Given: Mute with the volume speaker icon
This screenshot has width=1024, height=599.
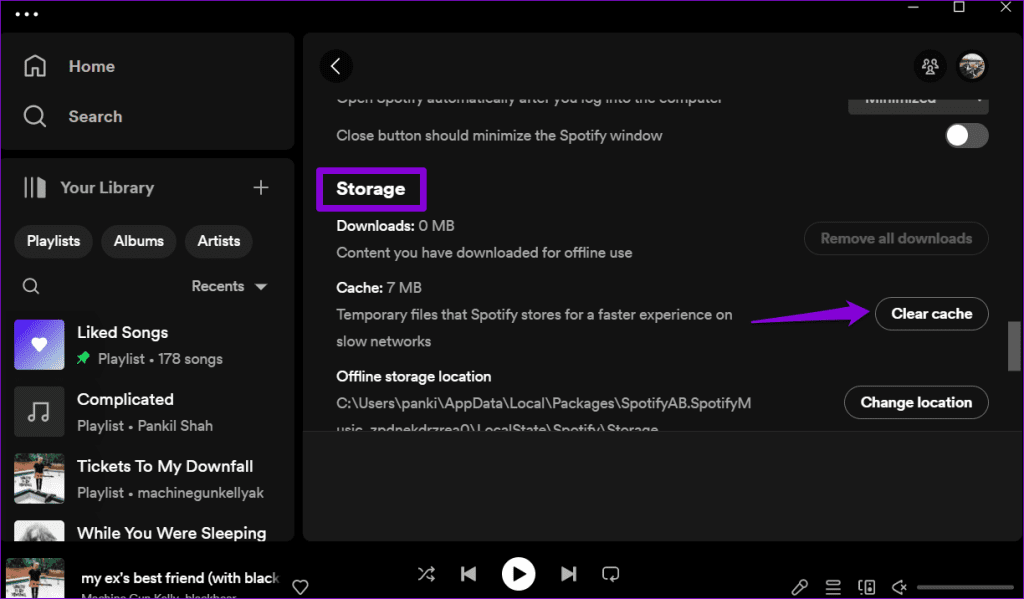Looking at the screenshot, I should tap(899, 587).
